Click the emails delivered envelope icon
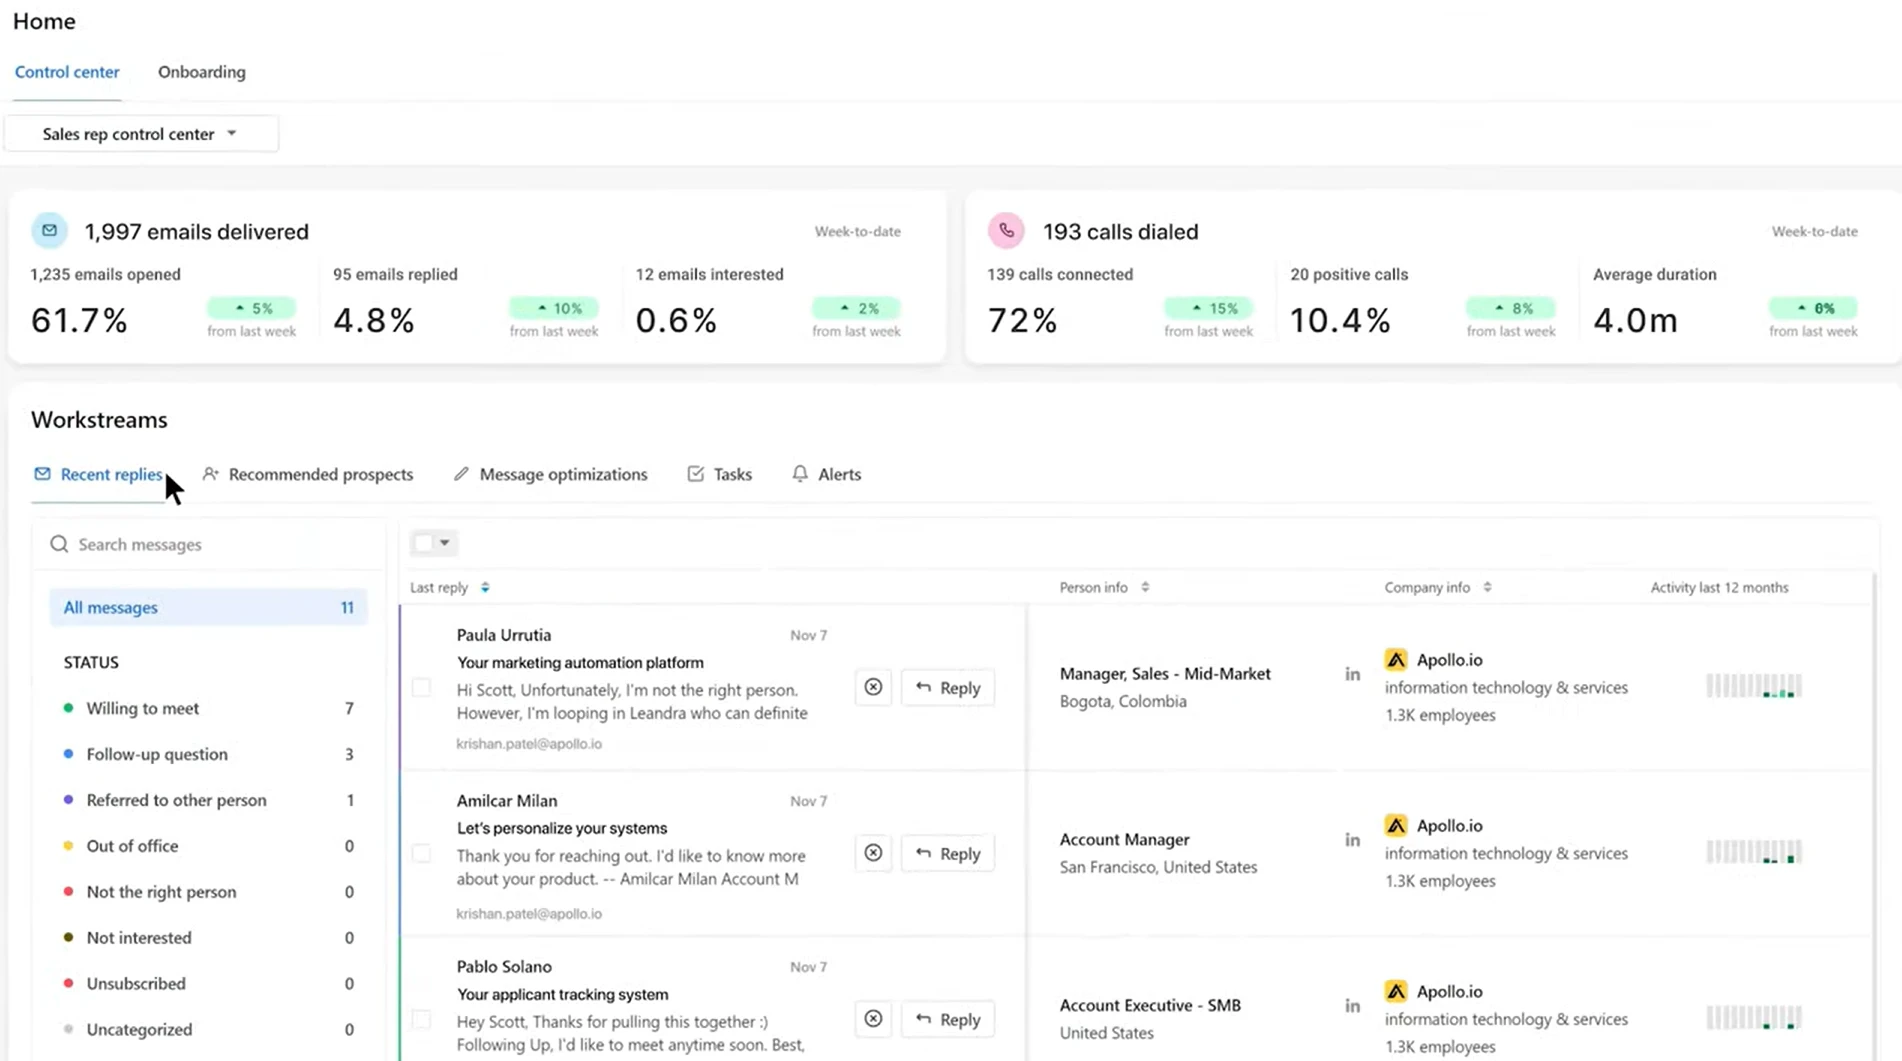This screenshot has height=1061, width=1902. tap(49, 230)
